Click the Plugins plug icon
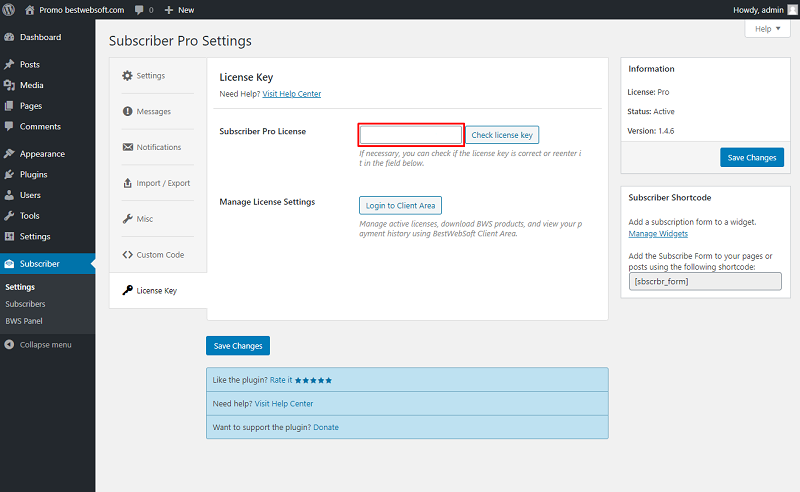 point(9,175)
